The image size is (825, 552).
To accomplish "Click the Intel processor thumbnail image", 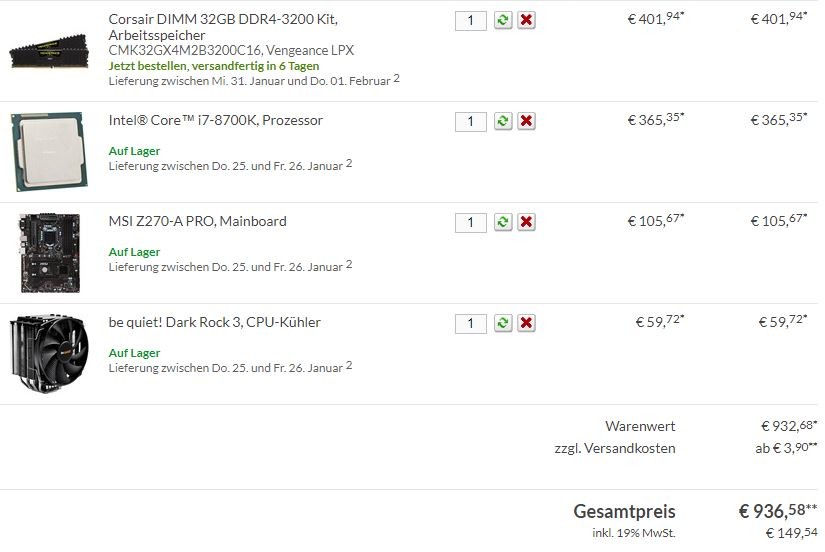I will click(x=47, y=152).
